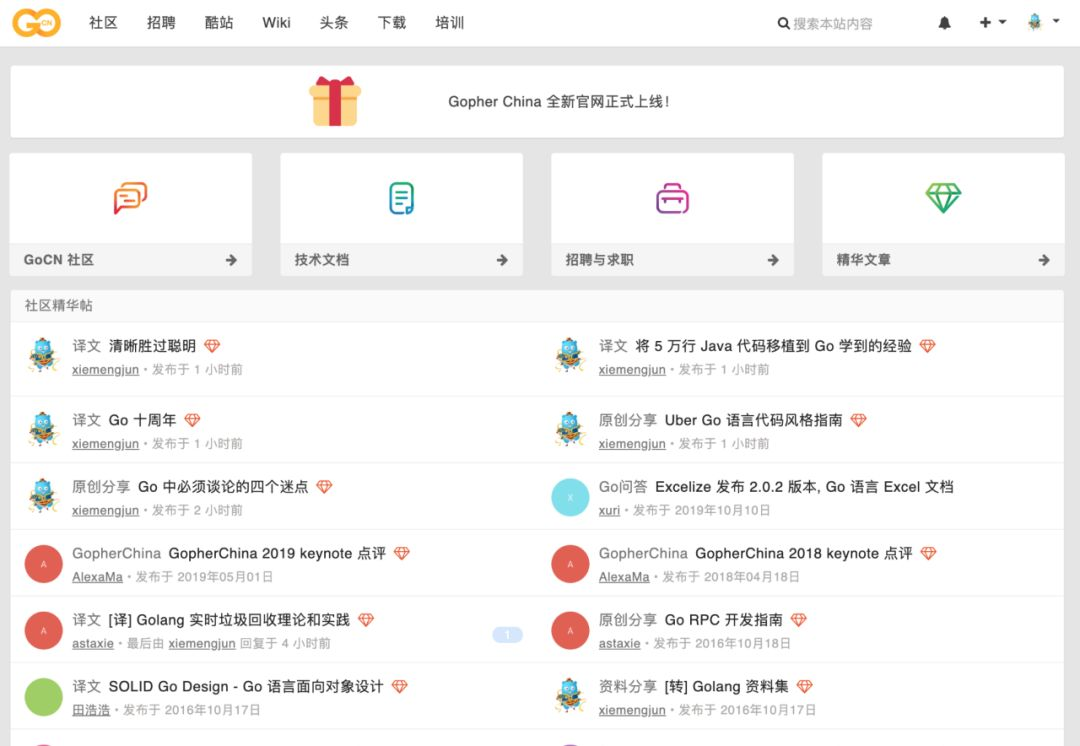Open post GopherChina 2018 keynote 点评

coord(804,553)
